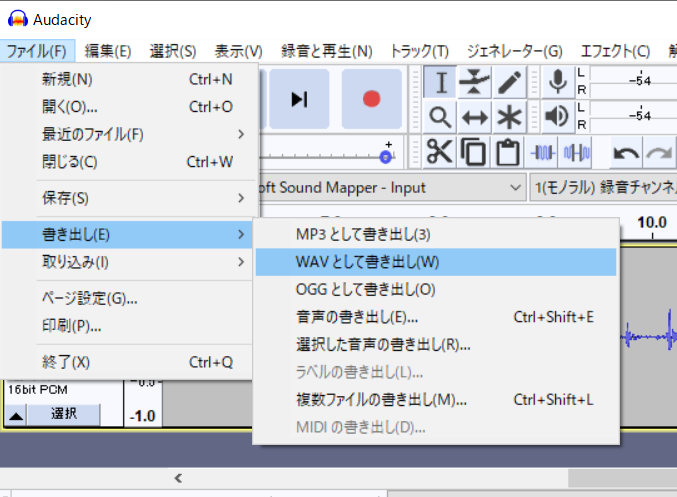The height and width of the screenshot is (497, 677).
Task: Click the Paste clipboard icon
Action: 507,152
